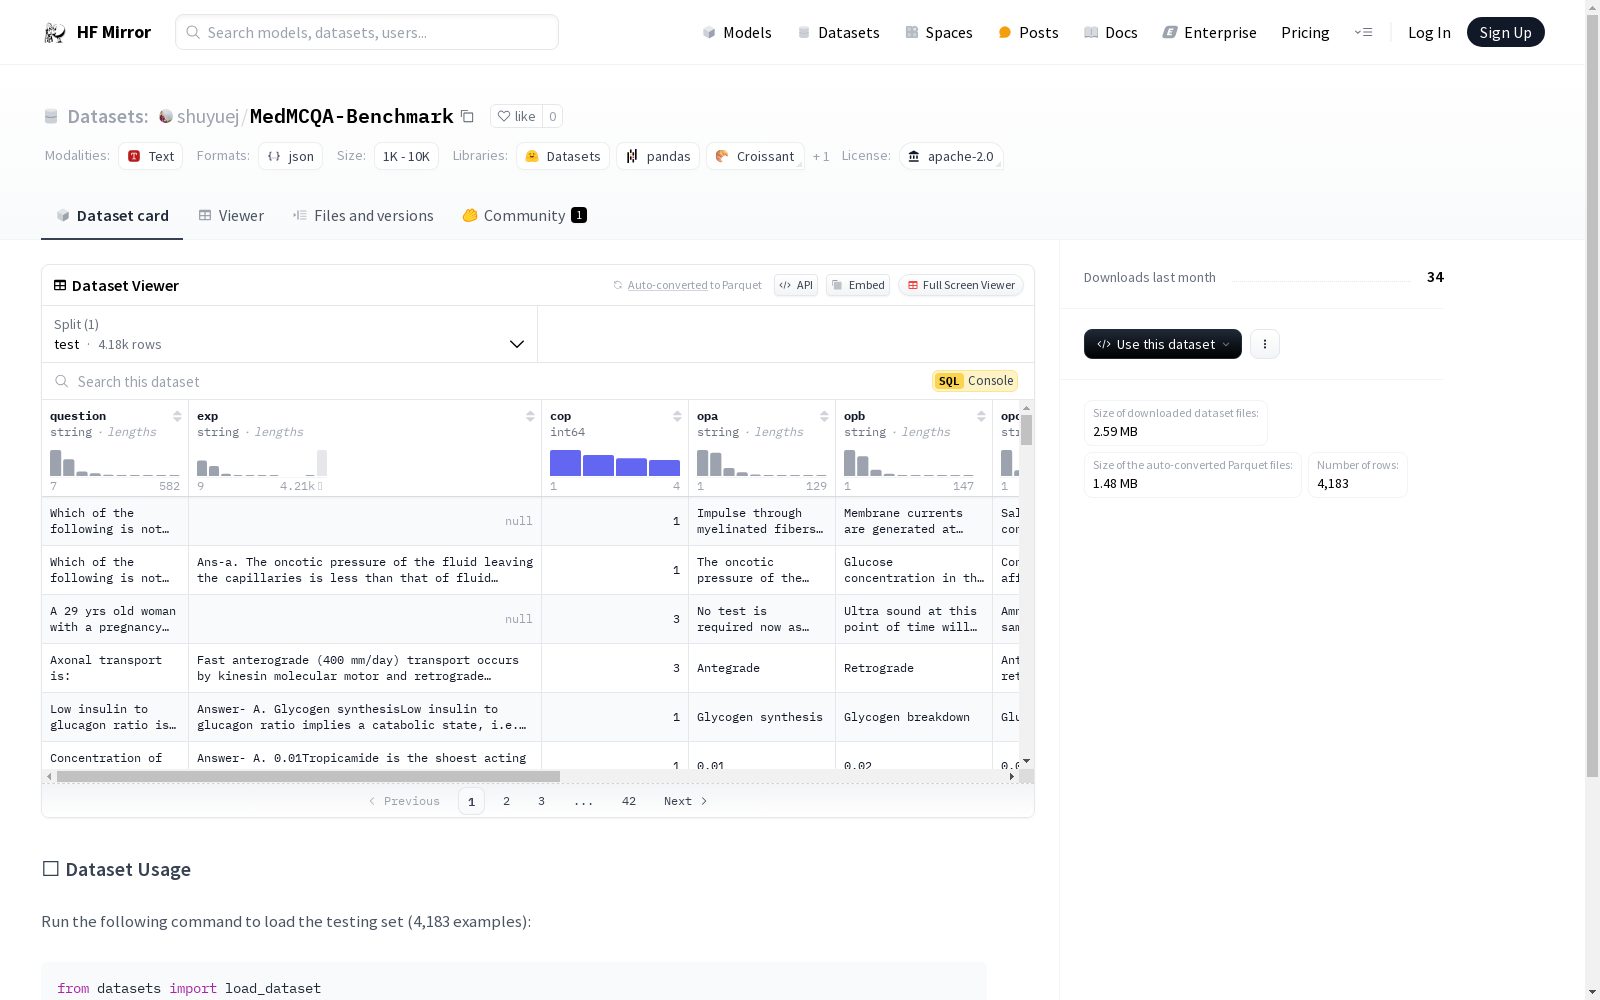Viewport: 1600px width, 1000px height.
Task: Click the "Glycogen synthesis" opa cell
Action: click(762, 718)
